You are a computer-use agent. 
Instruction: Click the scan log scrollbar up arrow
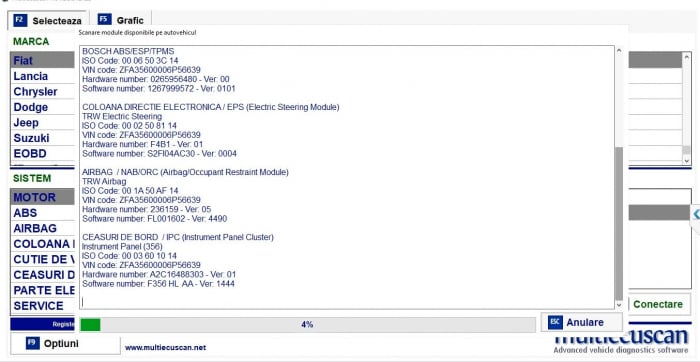[x=619, y=50]
